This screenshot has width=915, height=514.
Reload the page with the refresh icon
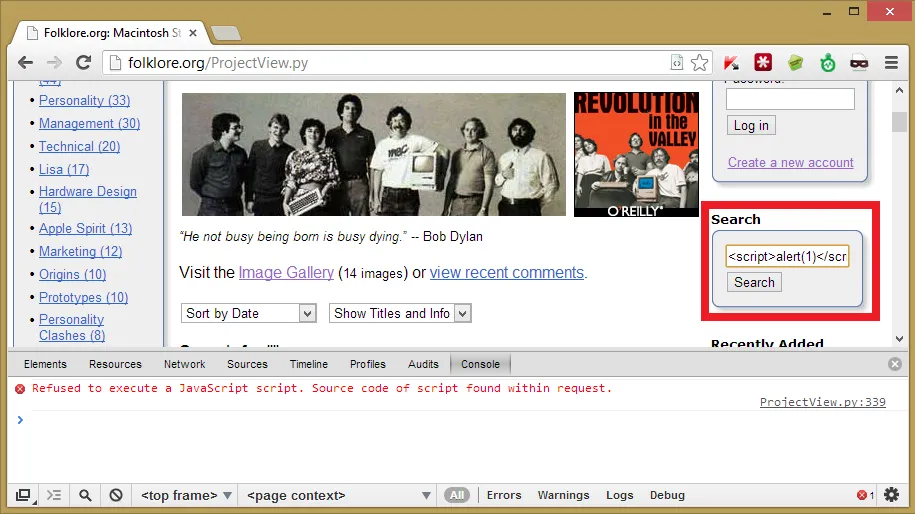84,63
